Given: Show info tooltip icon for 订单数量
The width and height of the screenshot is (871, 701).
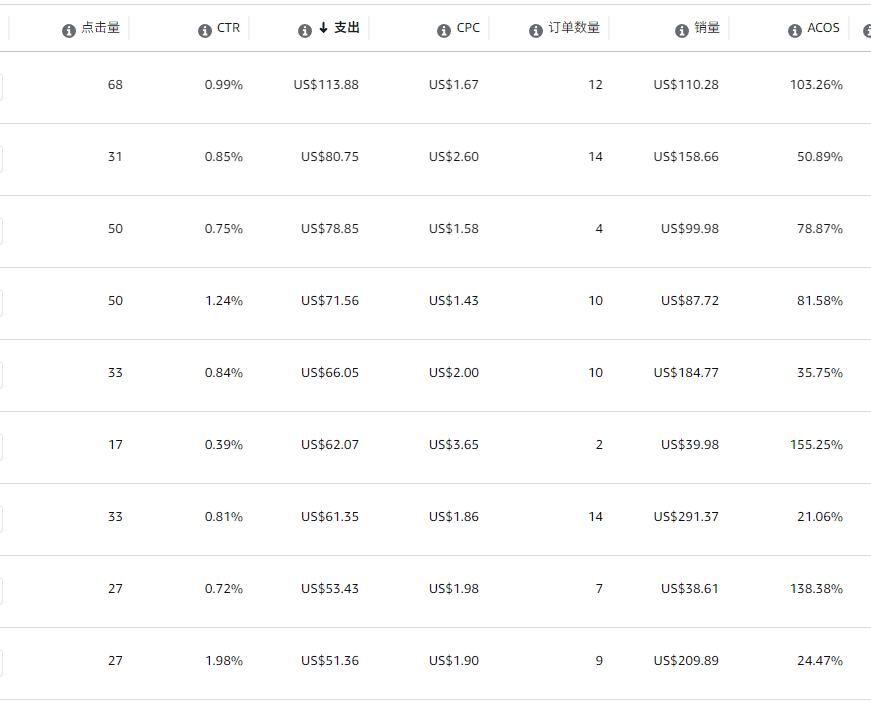Looking at the screenshot, I should point(536,31).
